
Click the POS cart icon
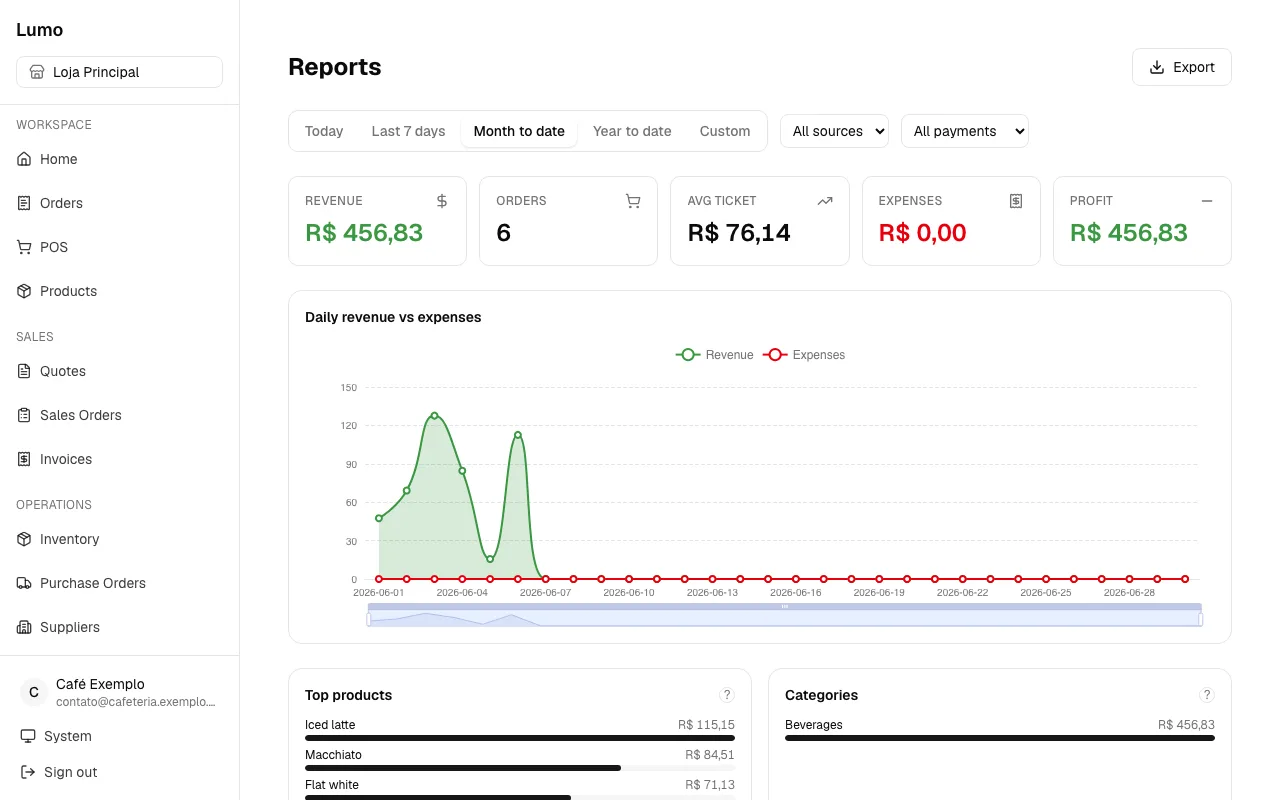point(24,247)
